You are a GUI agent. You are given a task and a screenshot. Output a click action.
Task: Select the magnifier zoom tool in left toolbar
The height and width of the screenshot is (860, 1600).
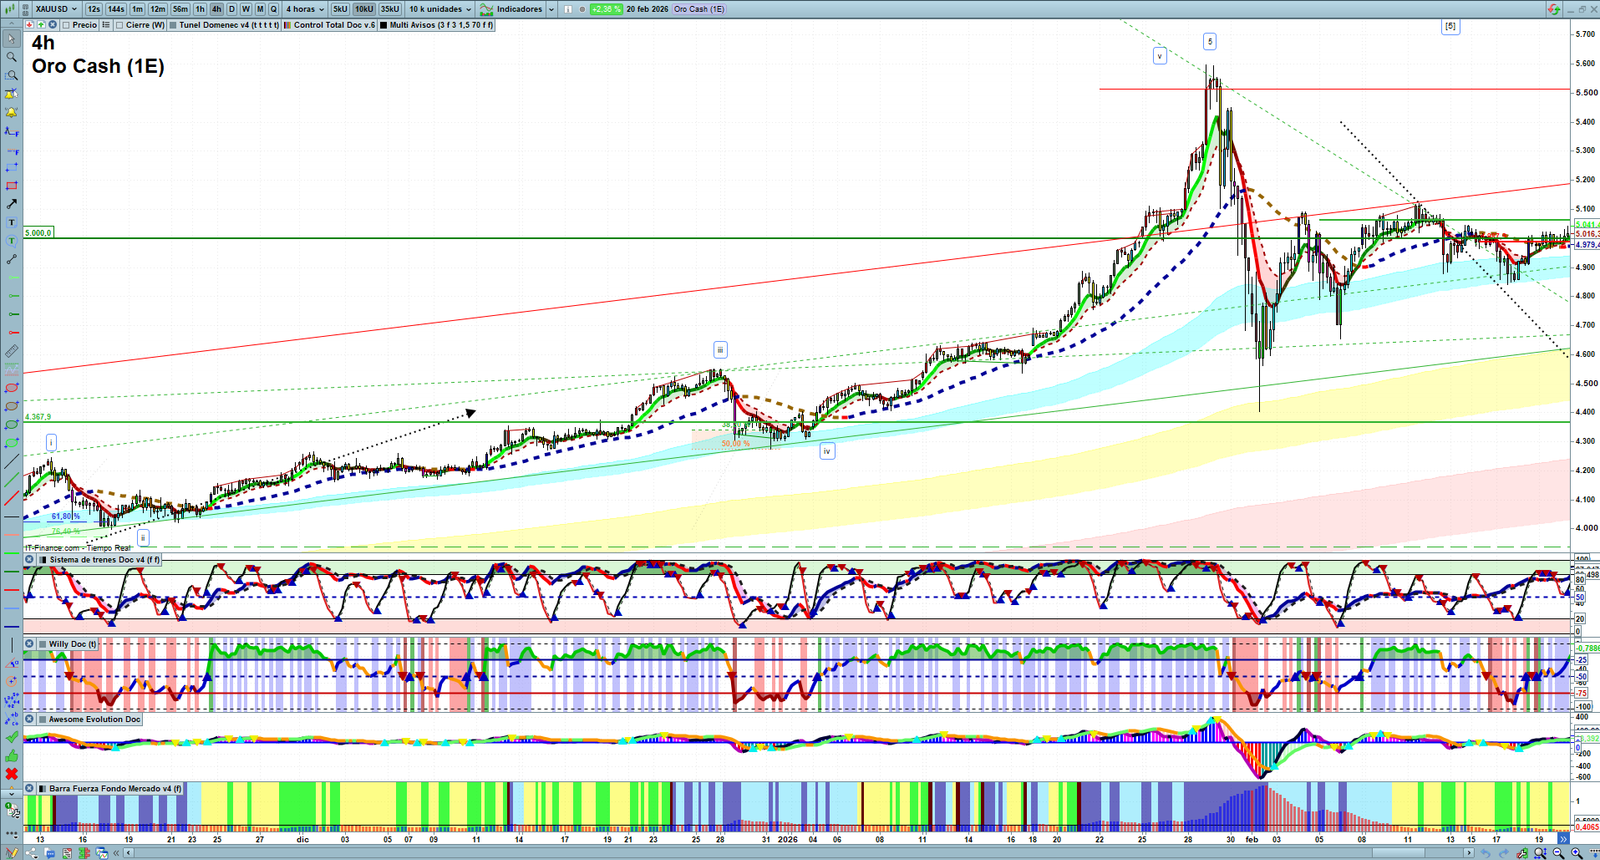12,57
